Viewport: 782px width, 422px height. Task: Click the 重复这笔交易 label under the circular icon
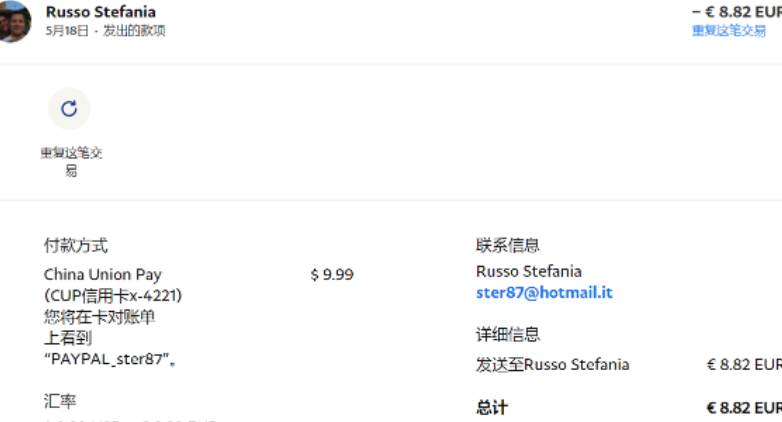[71, 162]
